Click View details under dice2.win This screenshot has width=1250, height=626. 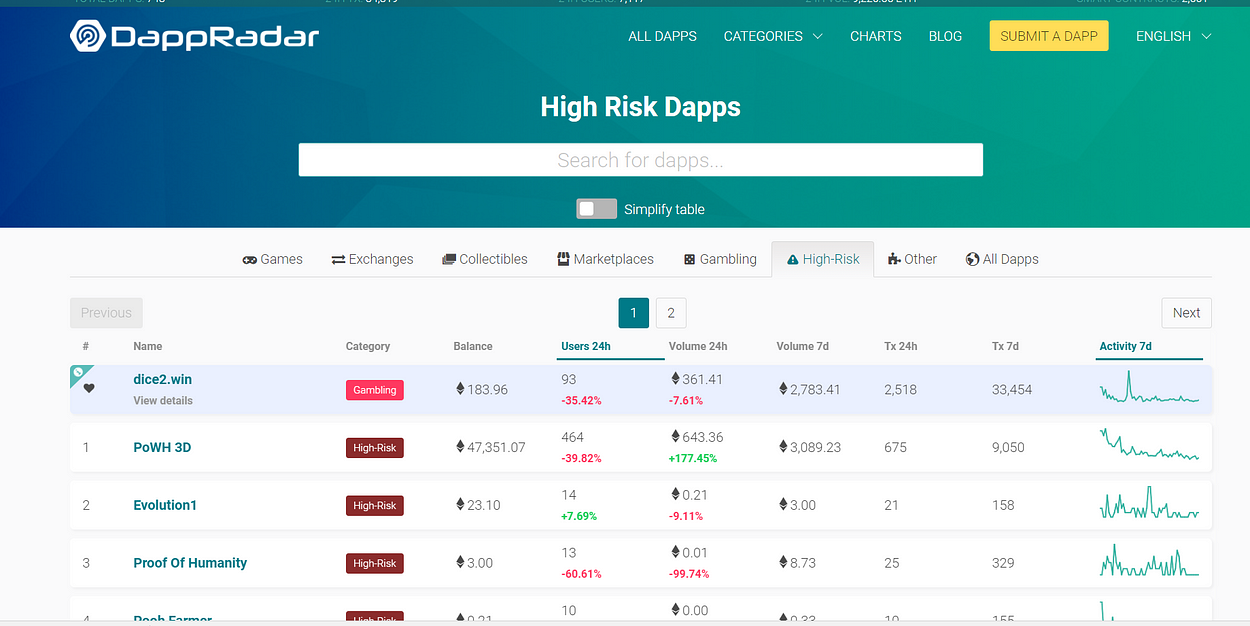coord(163,400)
